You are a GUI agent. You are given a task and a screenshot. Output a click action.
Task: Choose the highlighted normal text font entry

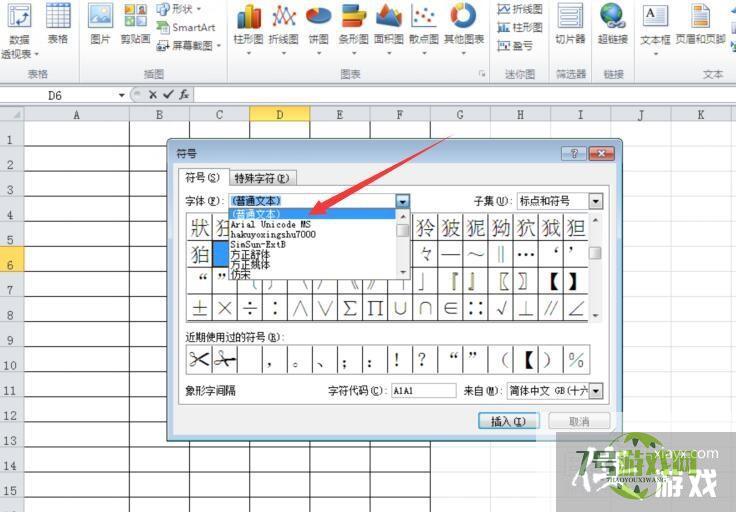[x=312, y=214]
